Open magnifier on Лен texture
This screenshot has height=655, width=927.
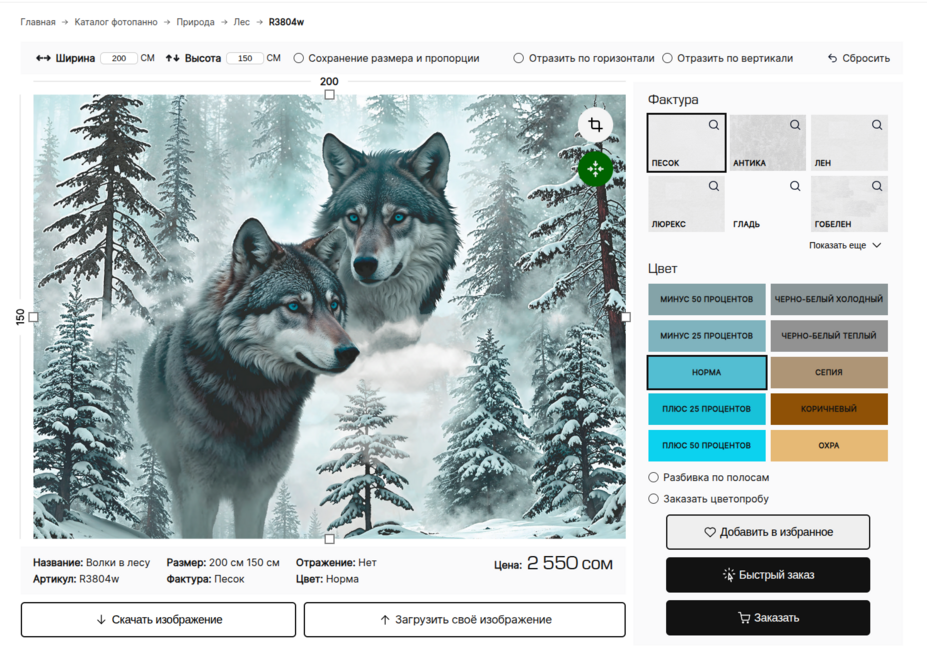point(877,125)
